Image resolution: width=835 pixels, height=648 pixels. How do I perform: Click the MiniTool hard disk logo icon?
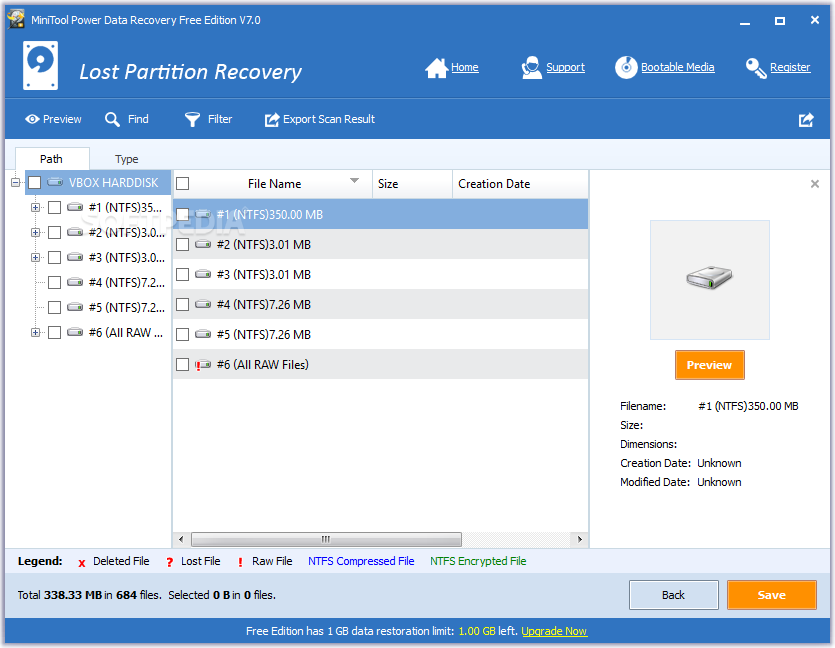[x=40, y=65]
